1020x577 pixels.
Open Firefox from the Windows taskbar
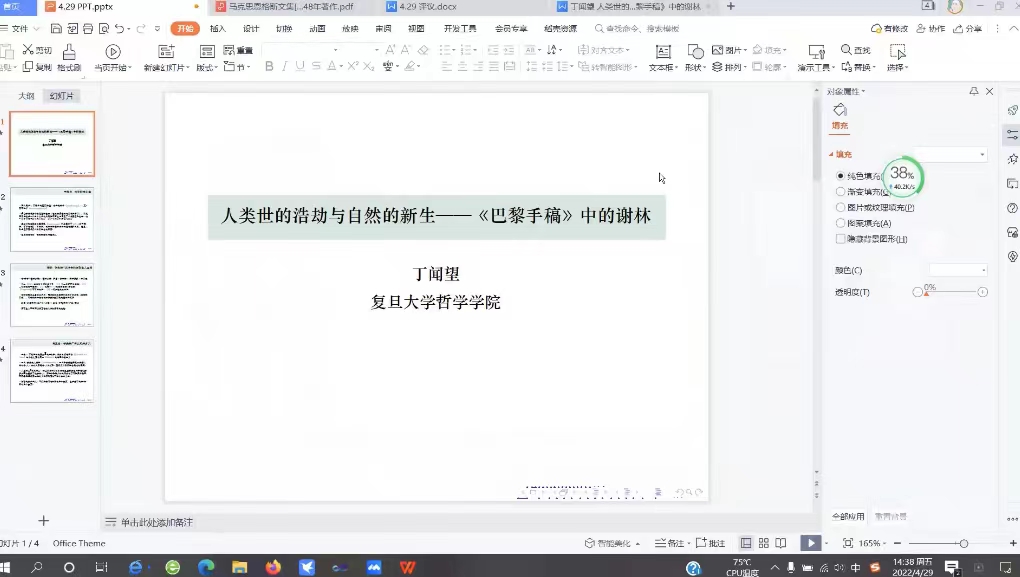[273, 567]
